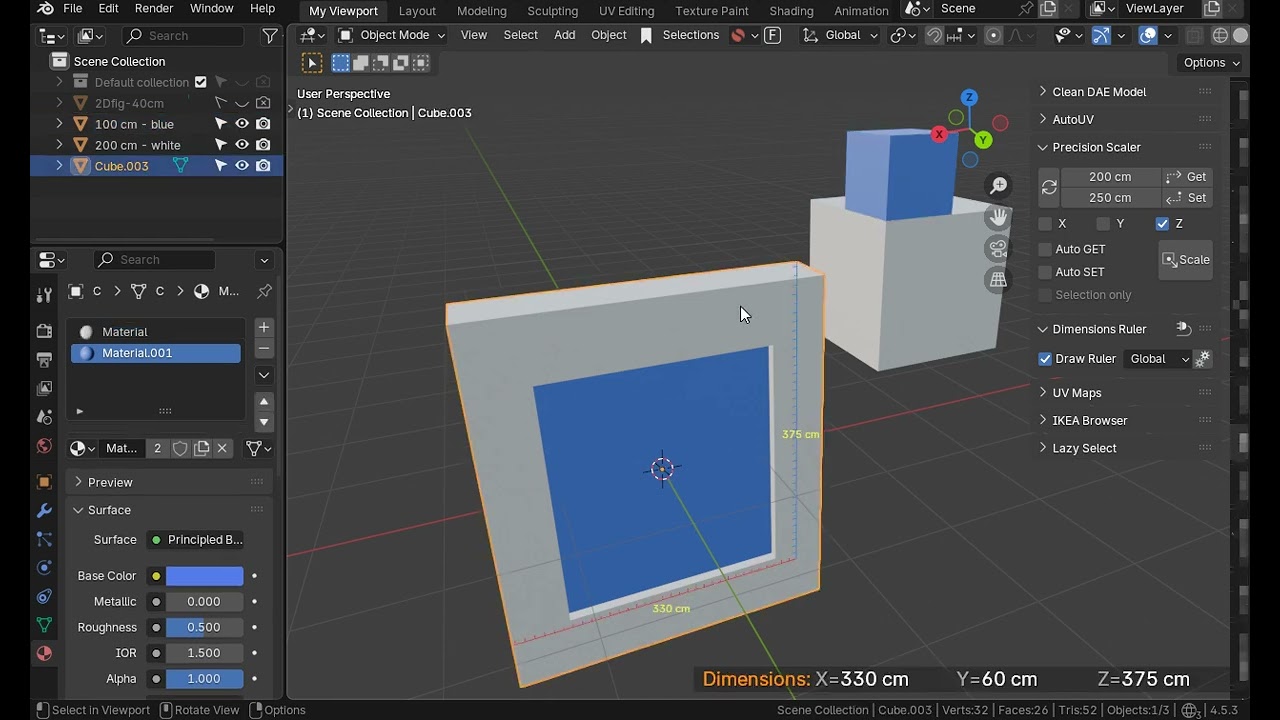Select the Material slot in list
Viewport: 1280px width, 720px height.
pos(156,332)
